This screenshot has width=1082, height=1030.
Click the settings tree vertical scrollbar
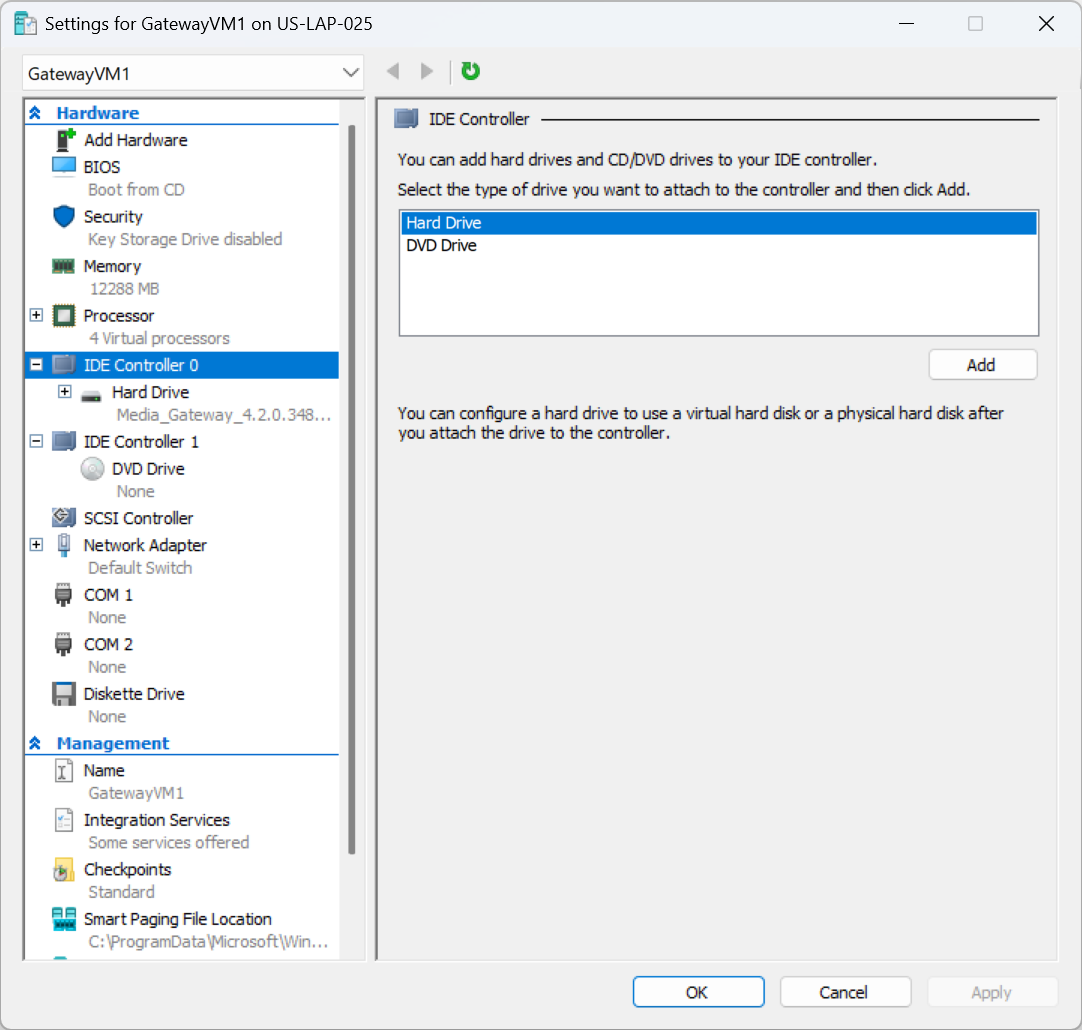[x=351, y=490]
